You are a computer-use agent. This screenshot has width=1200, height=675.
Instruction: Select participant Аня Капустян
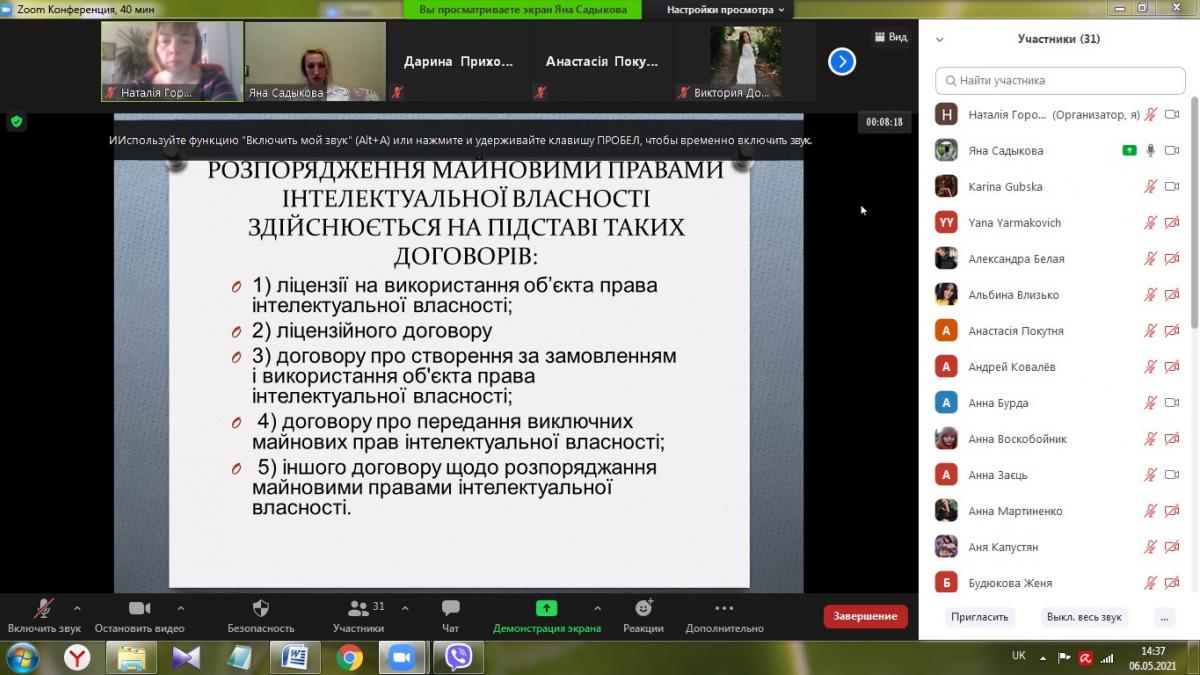click(x=1059, y=547)
